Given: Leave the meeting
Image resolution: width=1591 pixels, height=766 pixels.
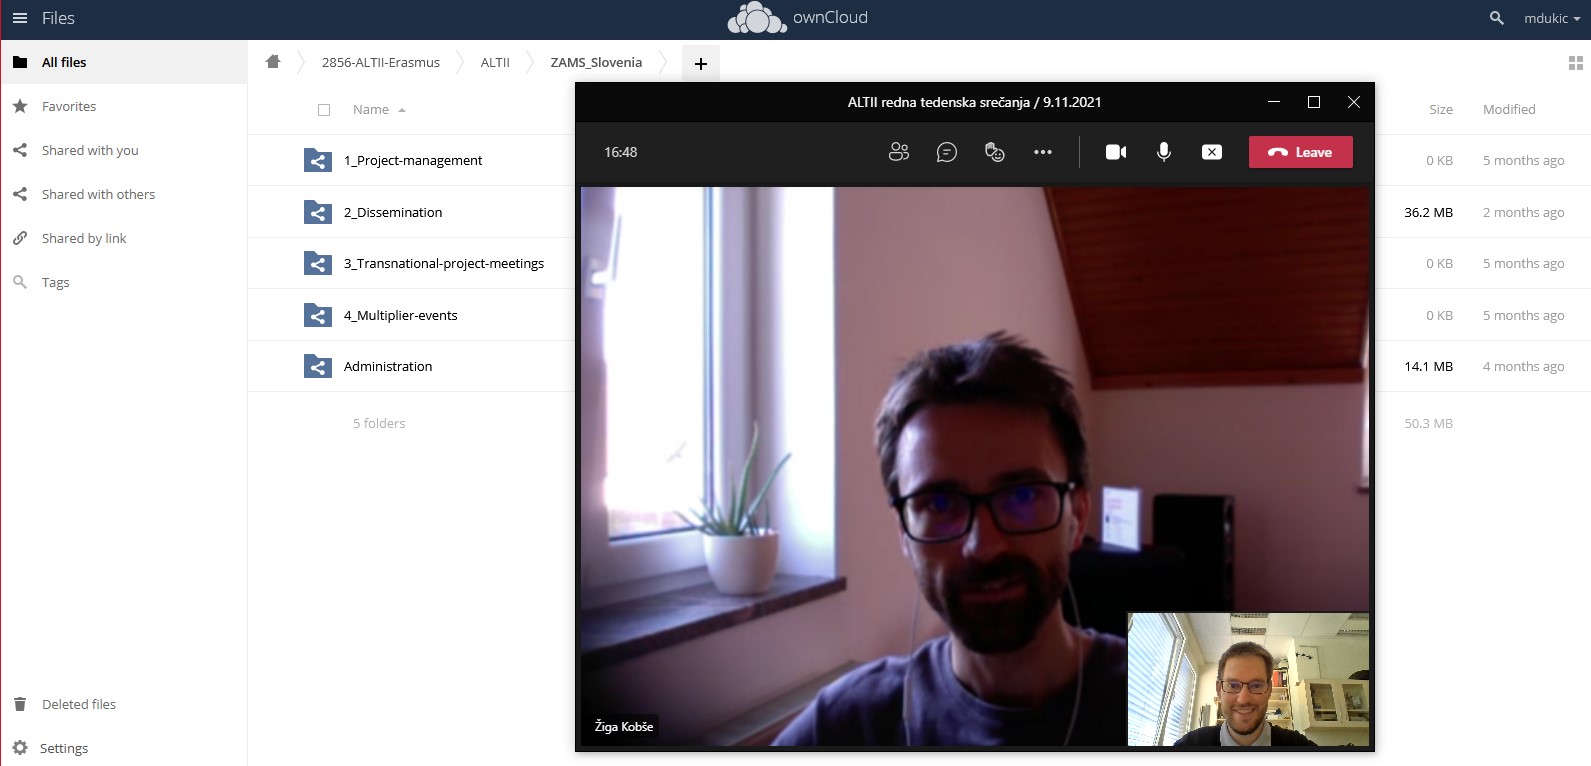Looking at the screenshot, I should 1300,152.
